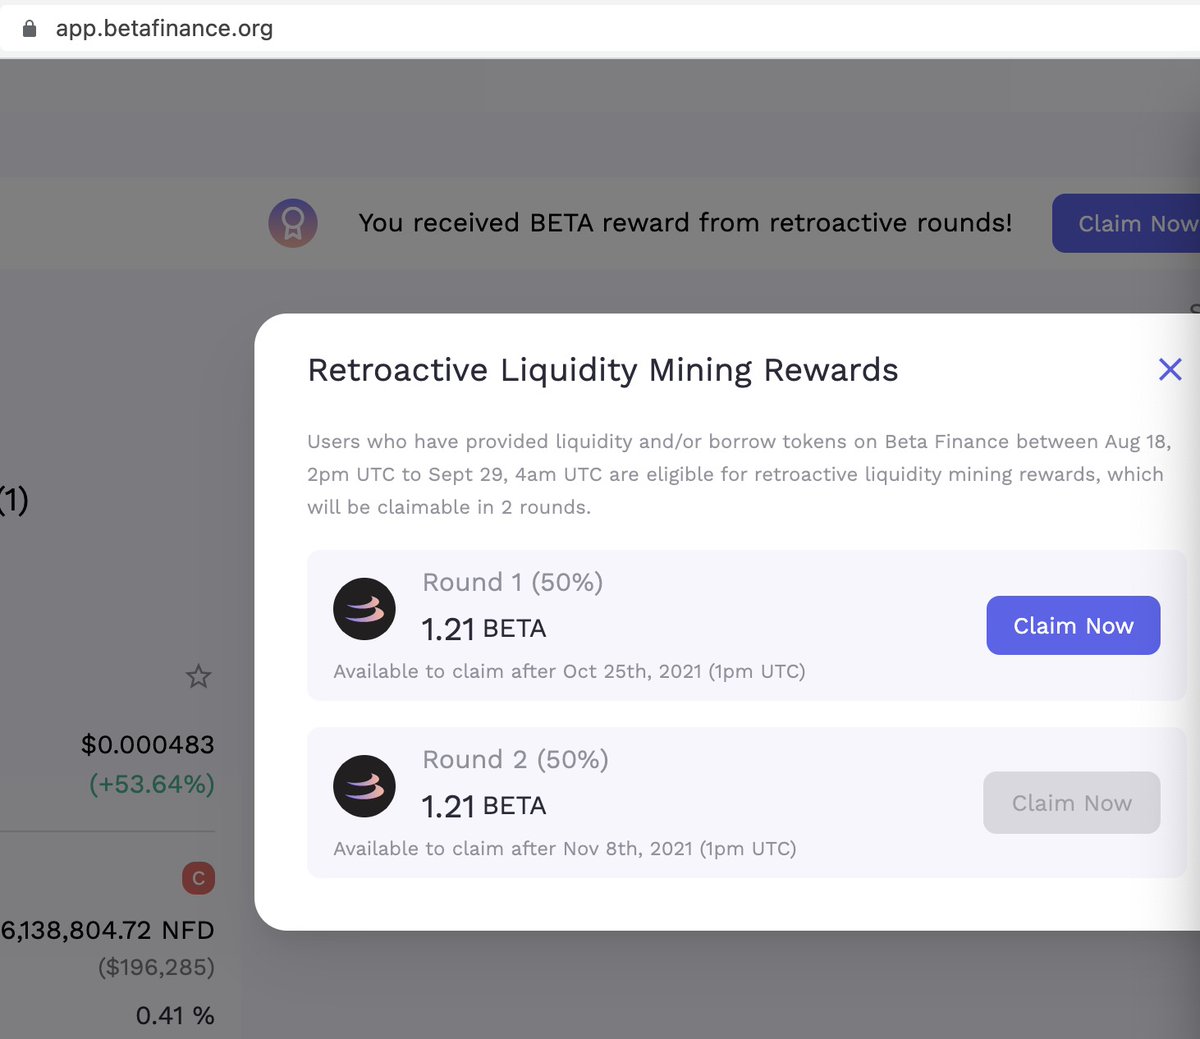Select the BETA token logo beside Round 1

(364, 608)
